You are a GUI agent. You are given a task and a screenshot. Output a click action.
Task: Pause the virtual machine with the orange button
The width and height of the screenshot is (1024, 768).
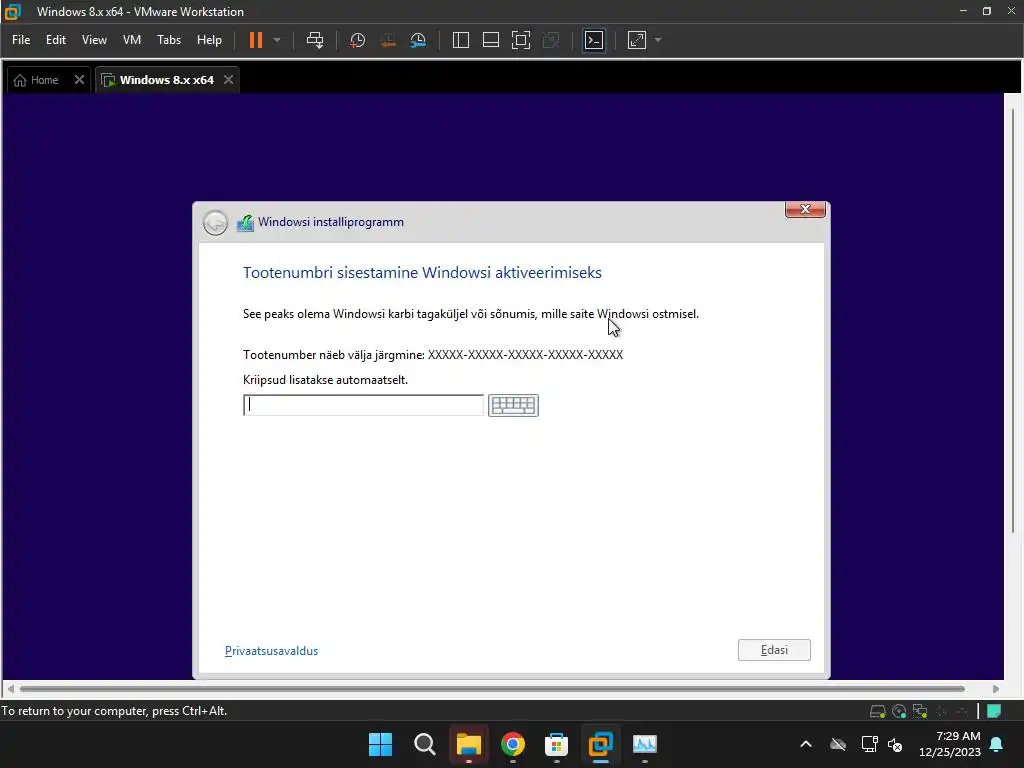[255, 40]
